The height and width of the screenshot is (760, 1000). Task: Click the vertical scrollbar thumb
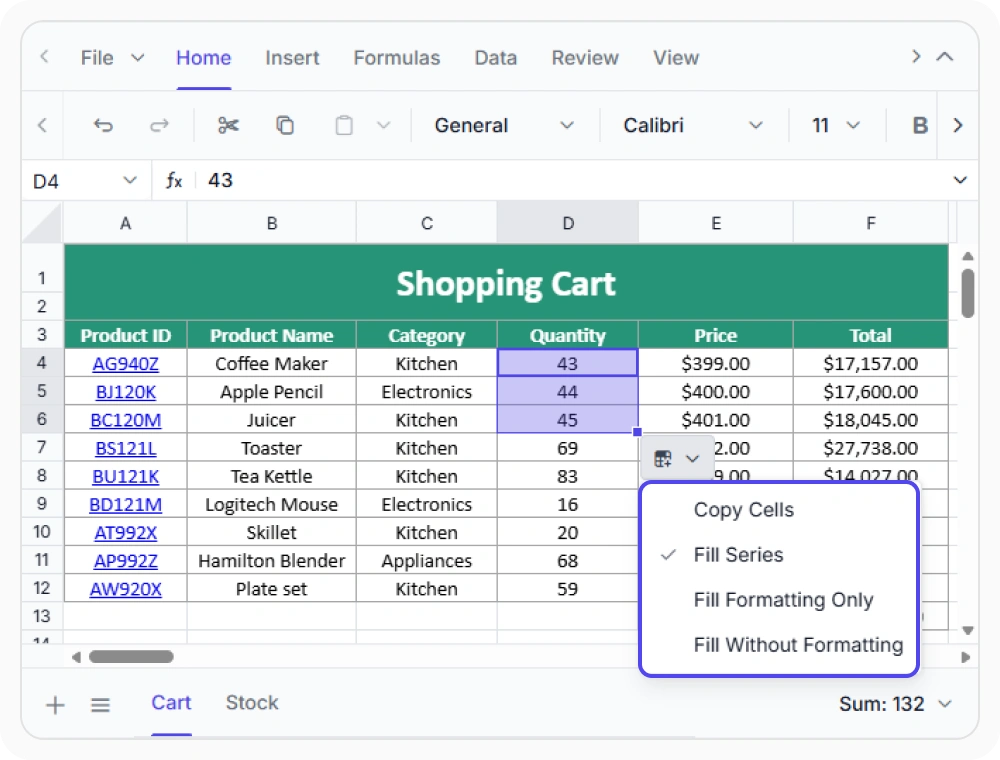tap(967, 293)
